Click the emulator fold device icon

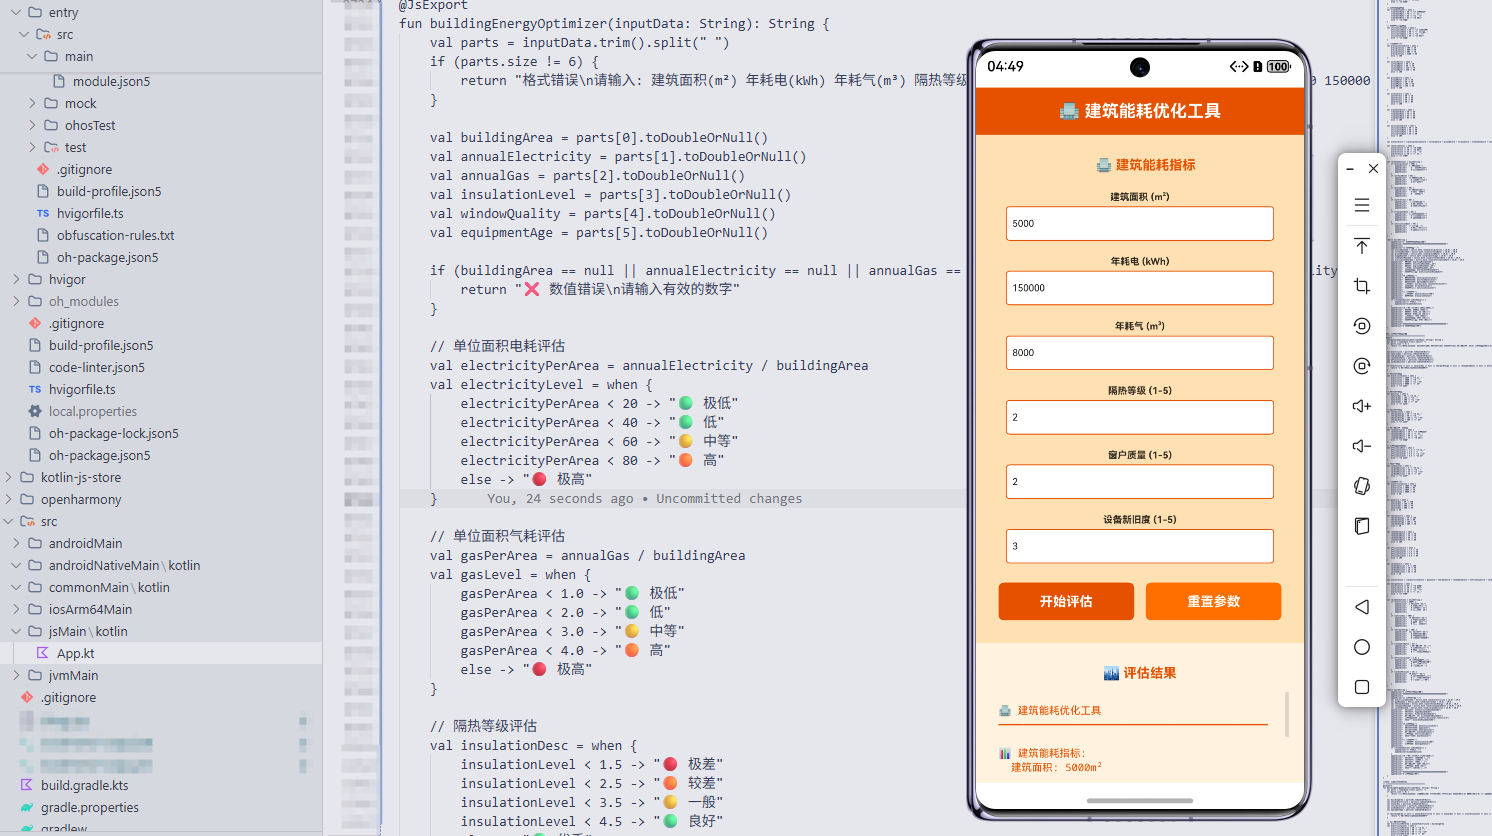click(1361, 526)
